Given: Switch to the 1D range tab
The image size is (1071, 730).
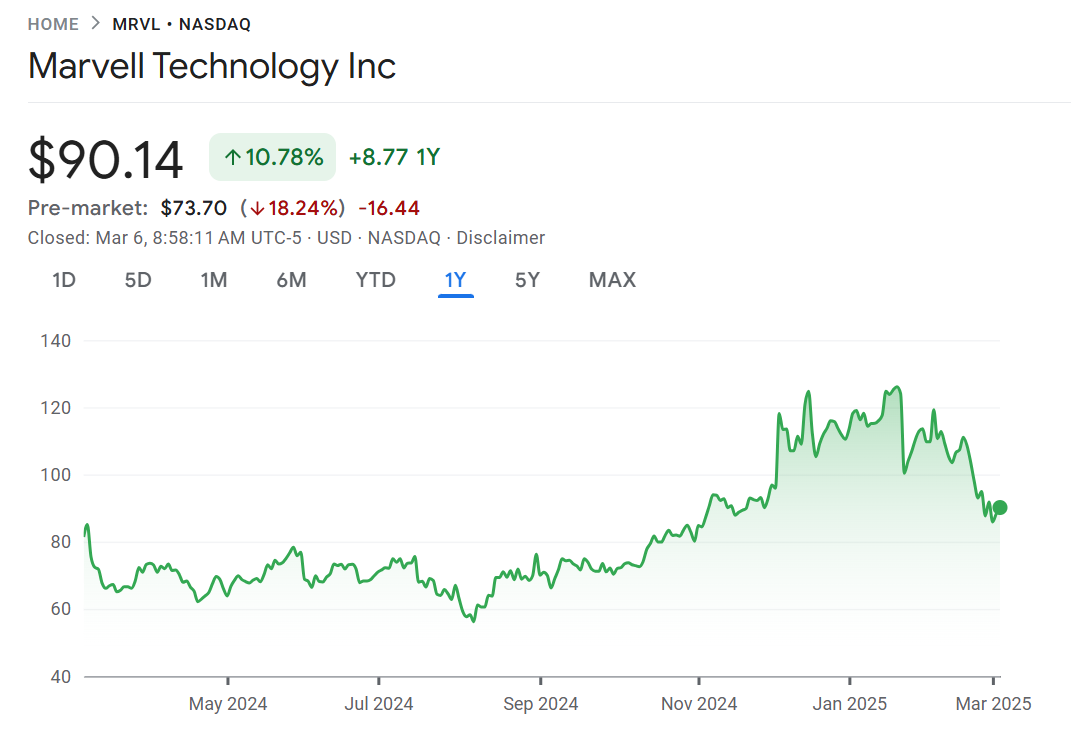Looking at the screenshot, I should click(64, 280).
